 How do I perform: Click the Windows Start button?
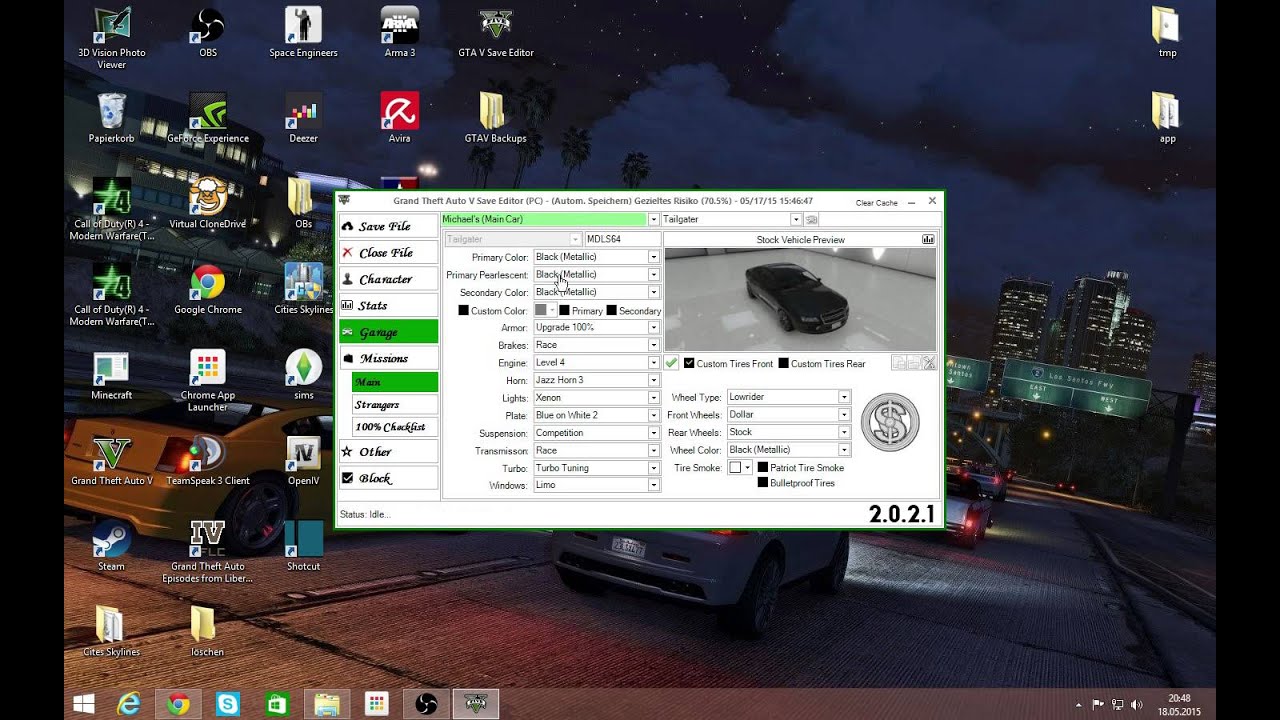coord(83,704)
